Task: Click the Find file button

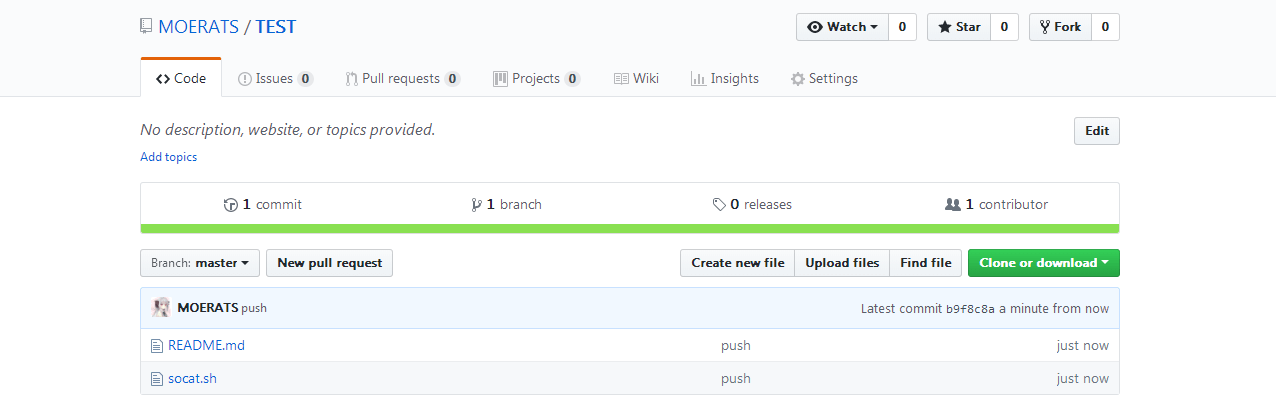Action: point(926,263)
